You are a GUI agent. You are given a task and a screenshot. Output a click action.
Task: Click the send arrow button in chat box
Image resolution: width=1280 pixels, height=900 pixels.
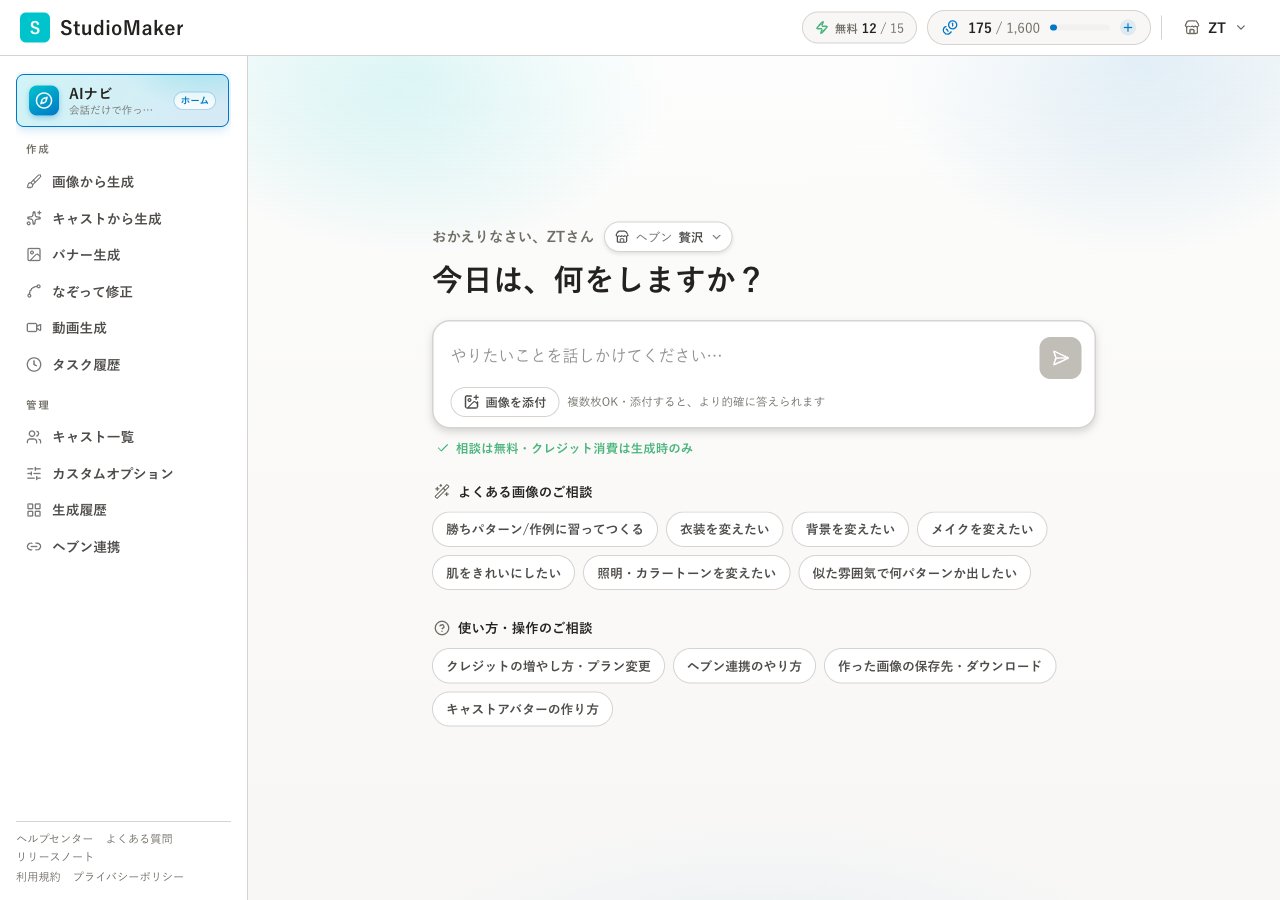point(1060,358)
